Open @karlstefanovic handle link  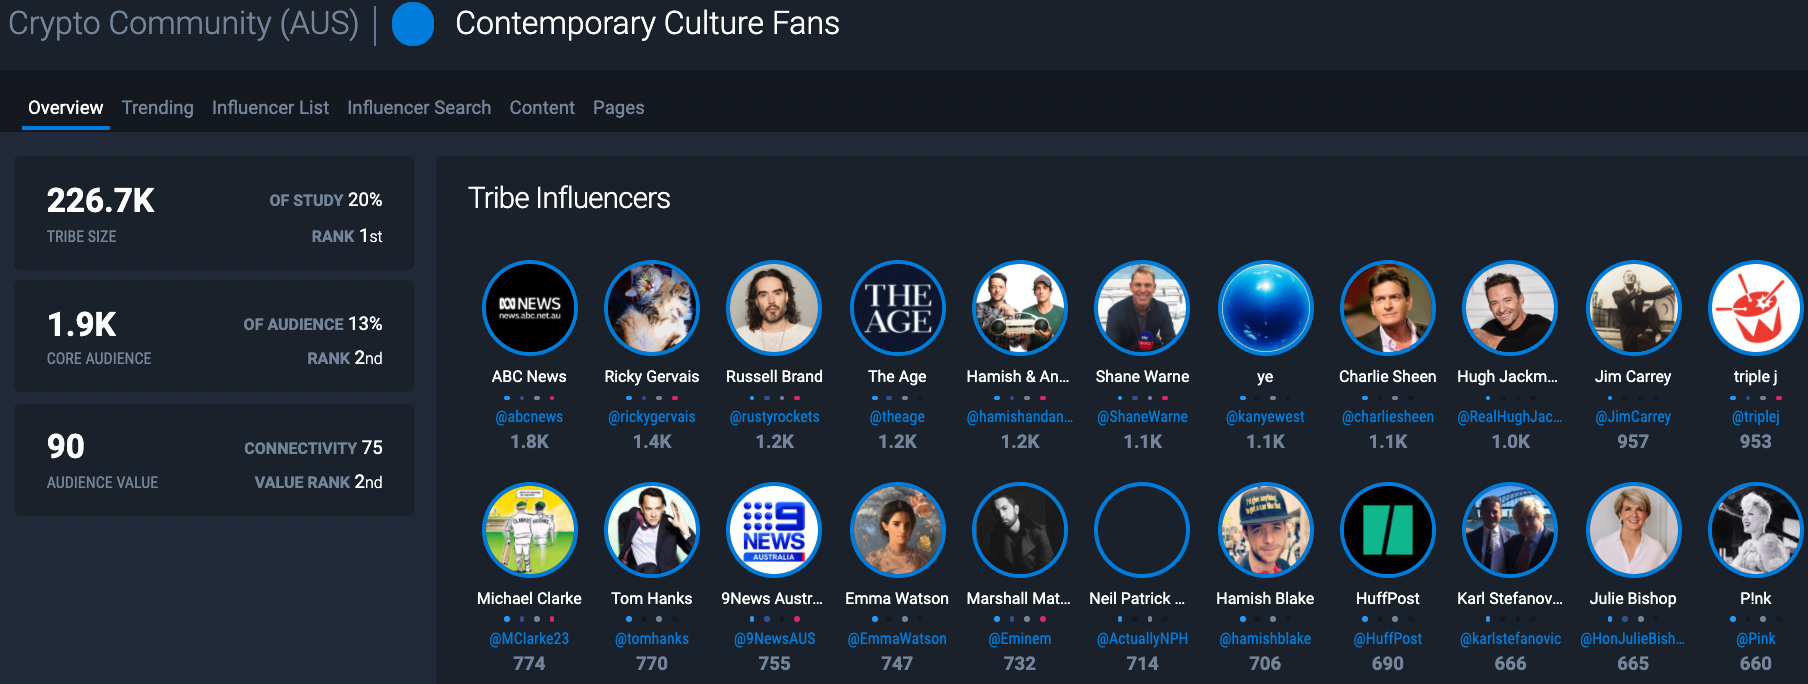[1510, 639]
